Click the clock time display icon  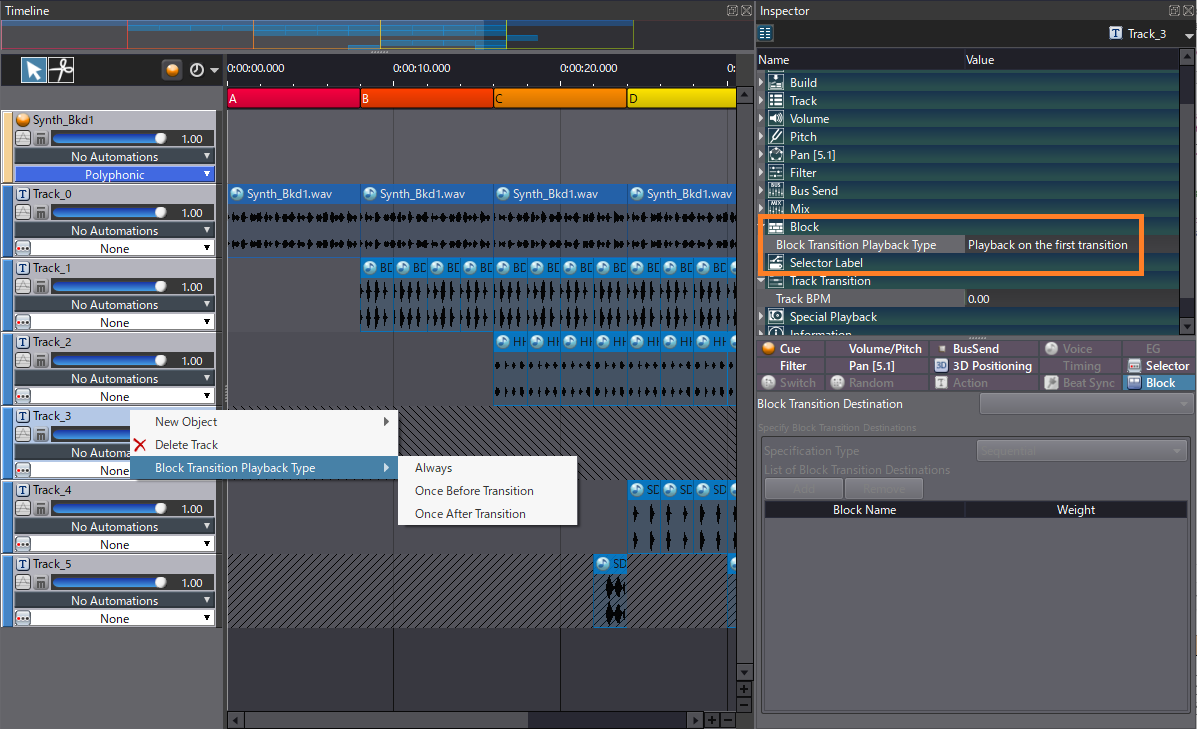coord(197,70)
